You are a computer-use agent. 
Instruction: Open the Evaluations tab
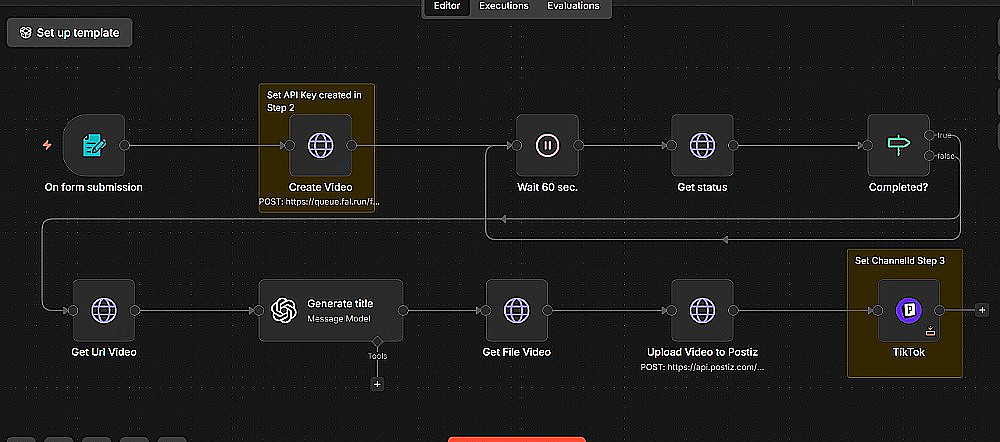click(573, 6)
